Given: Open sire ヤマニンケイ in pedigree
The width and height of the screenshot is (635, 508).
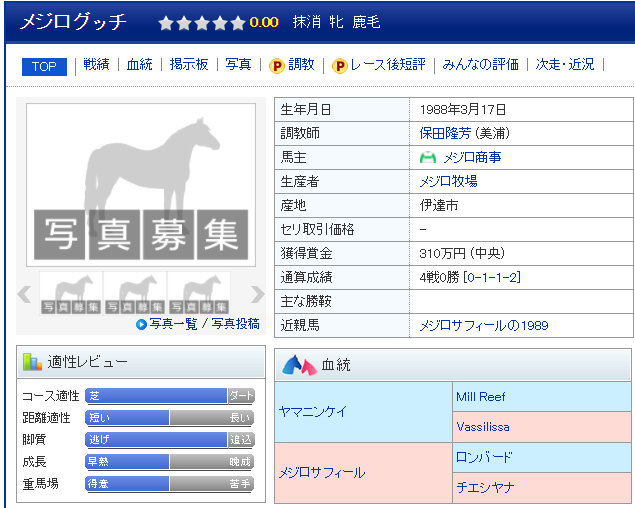Looking at the screenshot, I should click(313, 412).
